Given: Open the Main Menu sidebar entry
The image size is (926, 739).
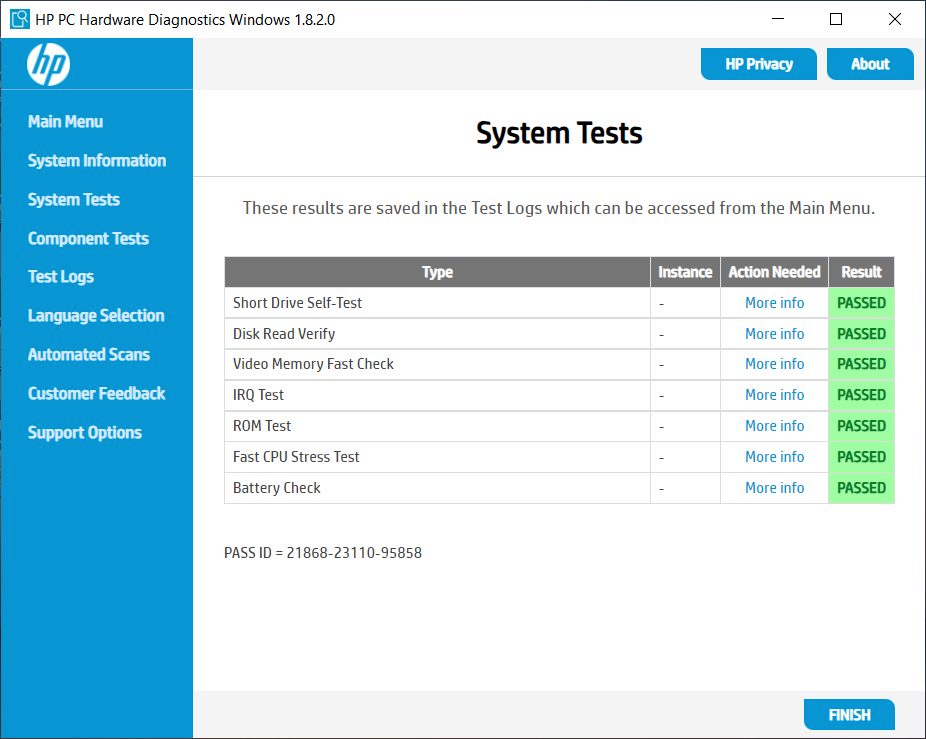Looking at the screenshot, I should (x=65, y=121).
